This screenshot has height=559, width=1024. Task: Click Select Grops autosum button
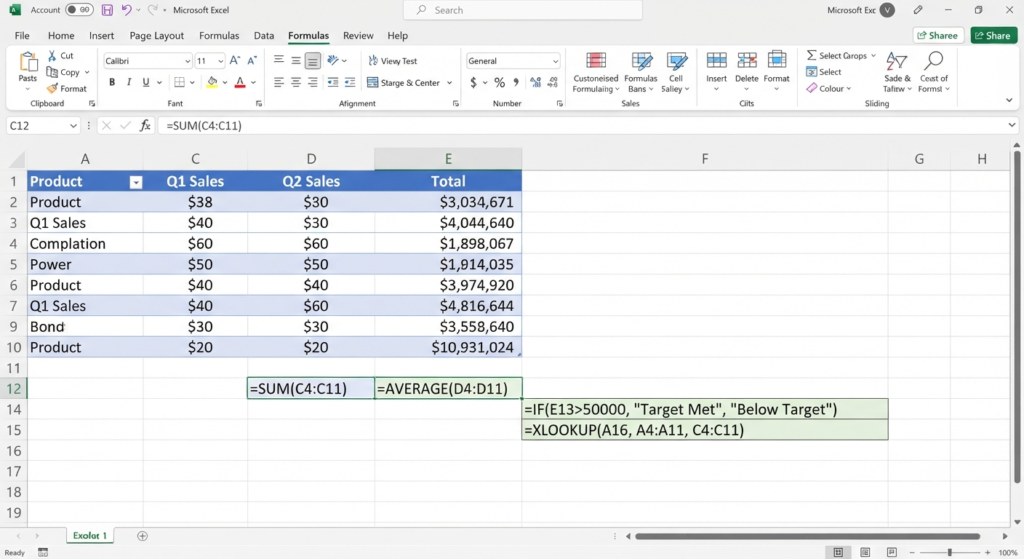tap(840, 56)
